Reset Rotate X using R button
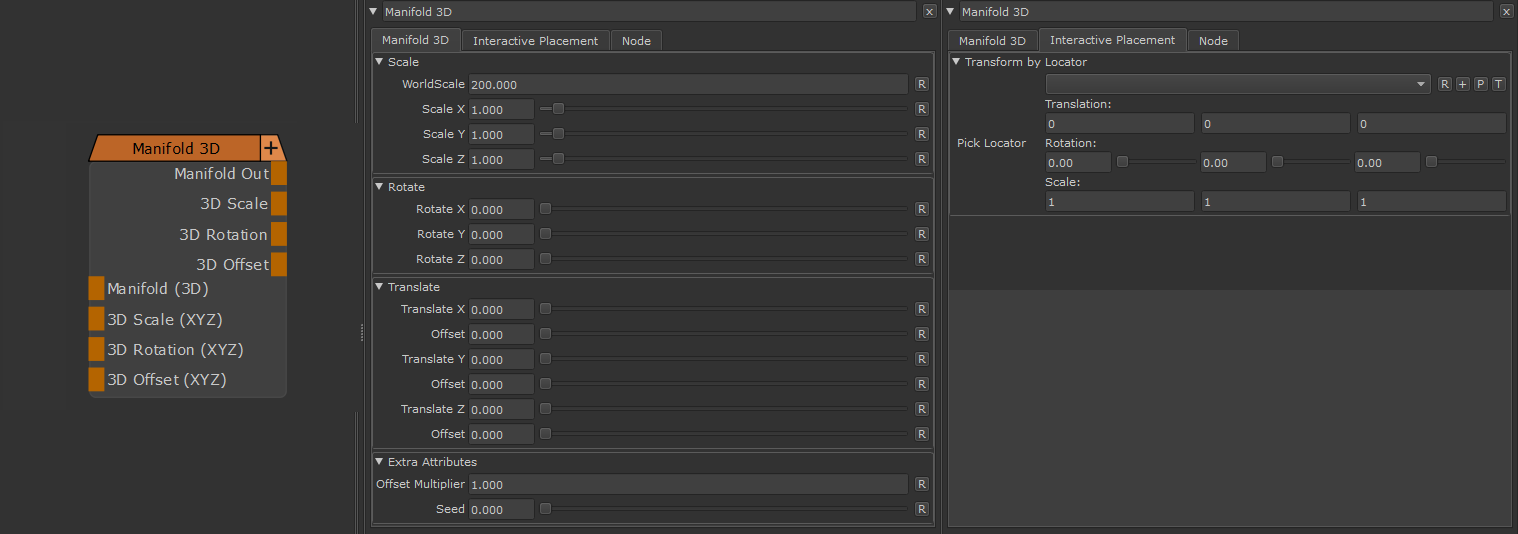The image size is (1518, 534). pos(921,209)
